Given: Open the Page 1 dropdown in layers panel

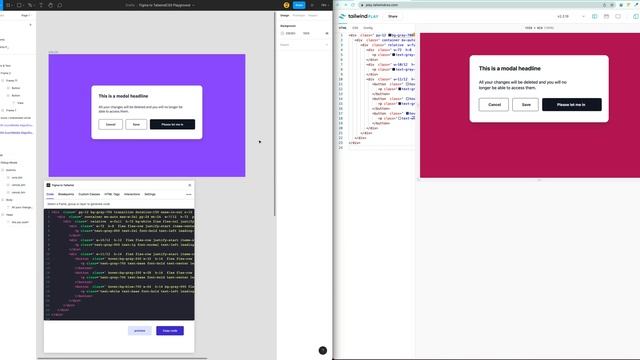Looking at the screenshot, I should pos(26,16).
